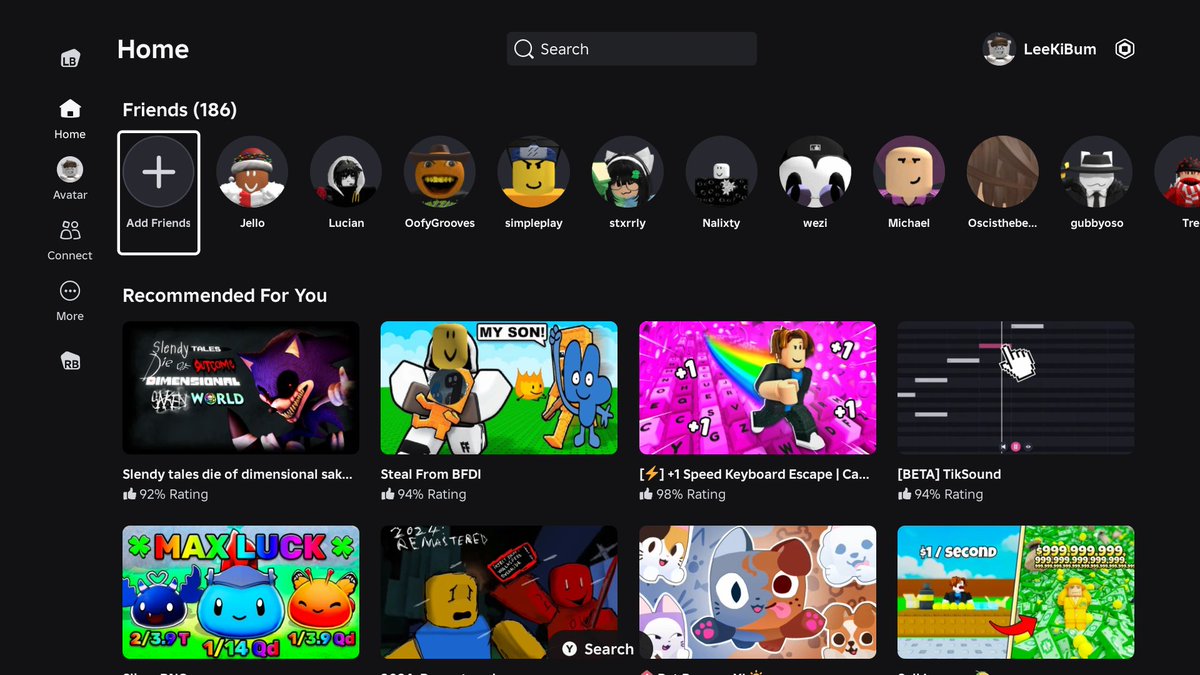This screenshot has height=675, width=1200.
Task: Click the Home page title
Action: [x=153, y=49]
